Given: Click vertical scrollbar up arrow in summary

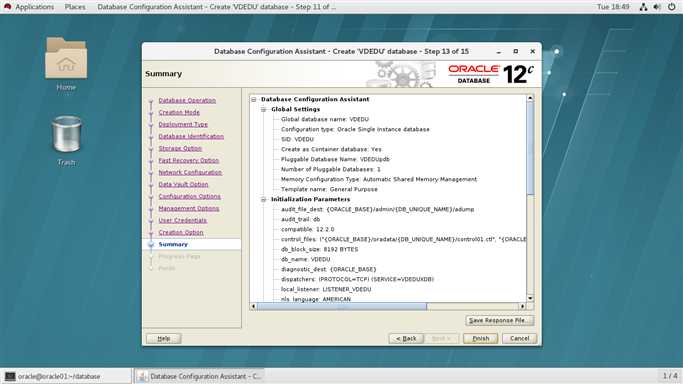Looking at the screenshot, I should click(x=530, y=98).
